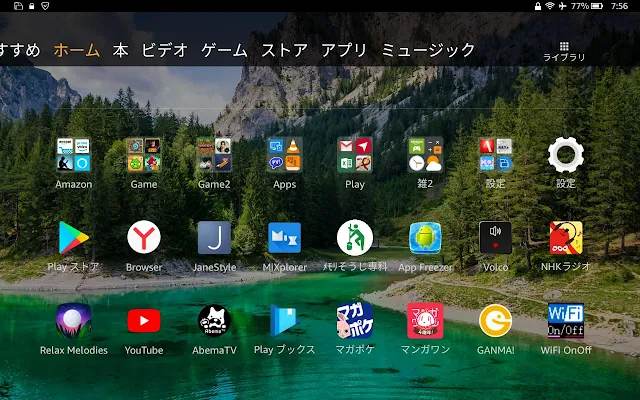Switch to the ストア tab
Image resolution: width=640 pixels, height=400 pixels.
point(284,51)
